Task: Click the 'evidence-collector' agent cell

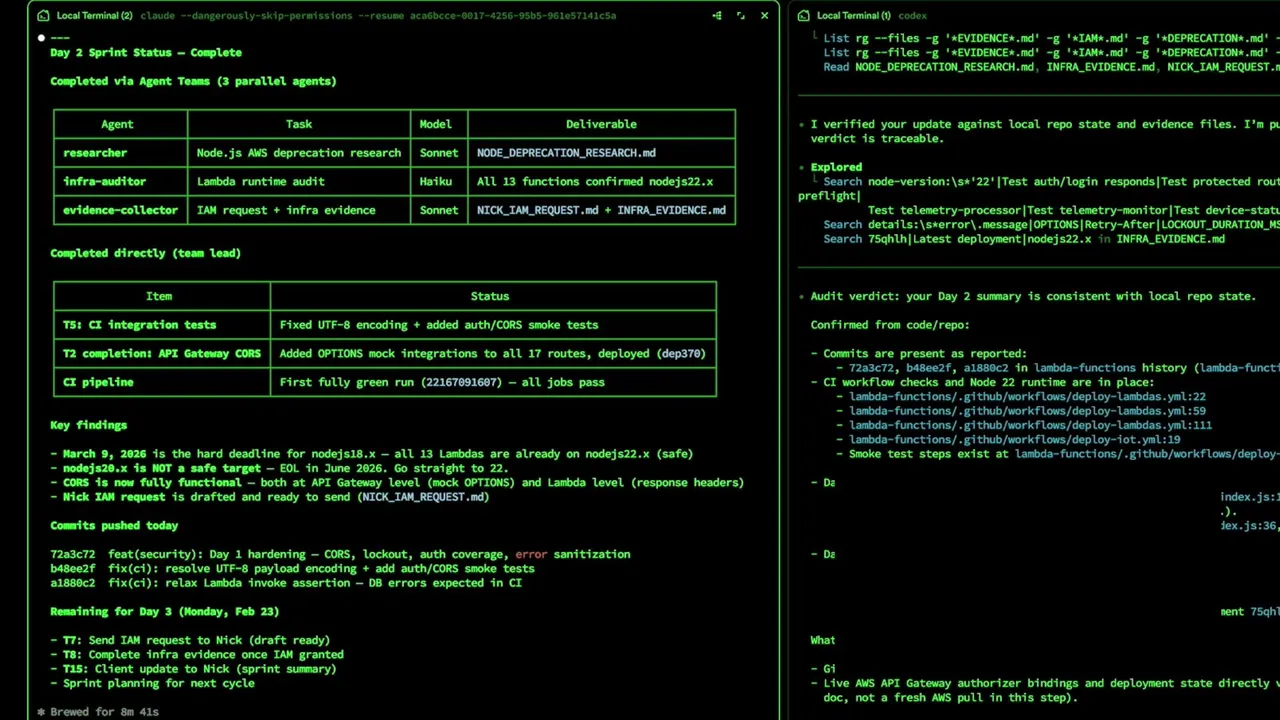Action: pyautogui.click(x=120, y=210)
